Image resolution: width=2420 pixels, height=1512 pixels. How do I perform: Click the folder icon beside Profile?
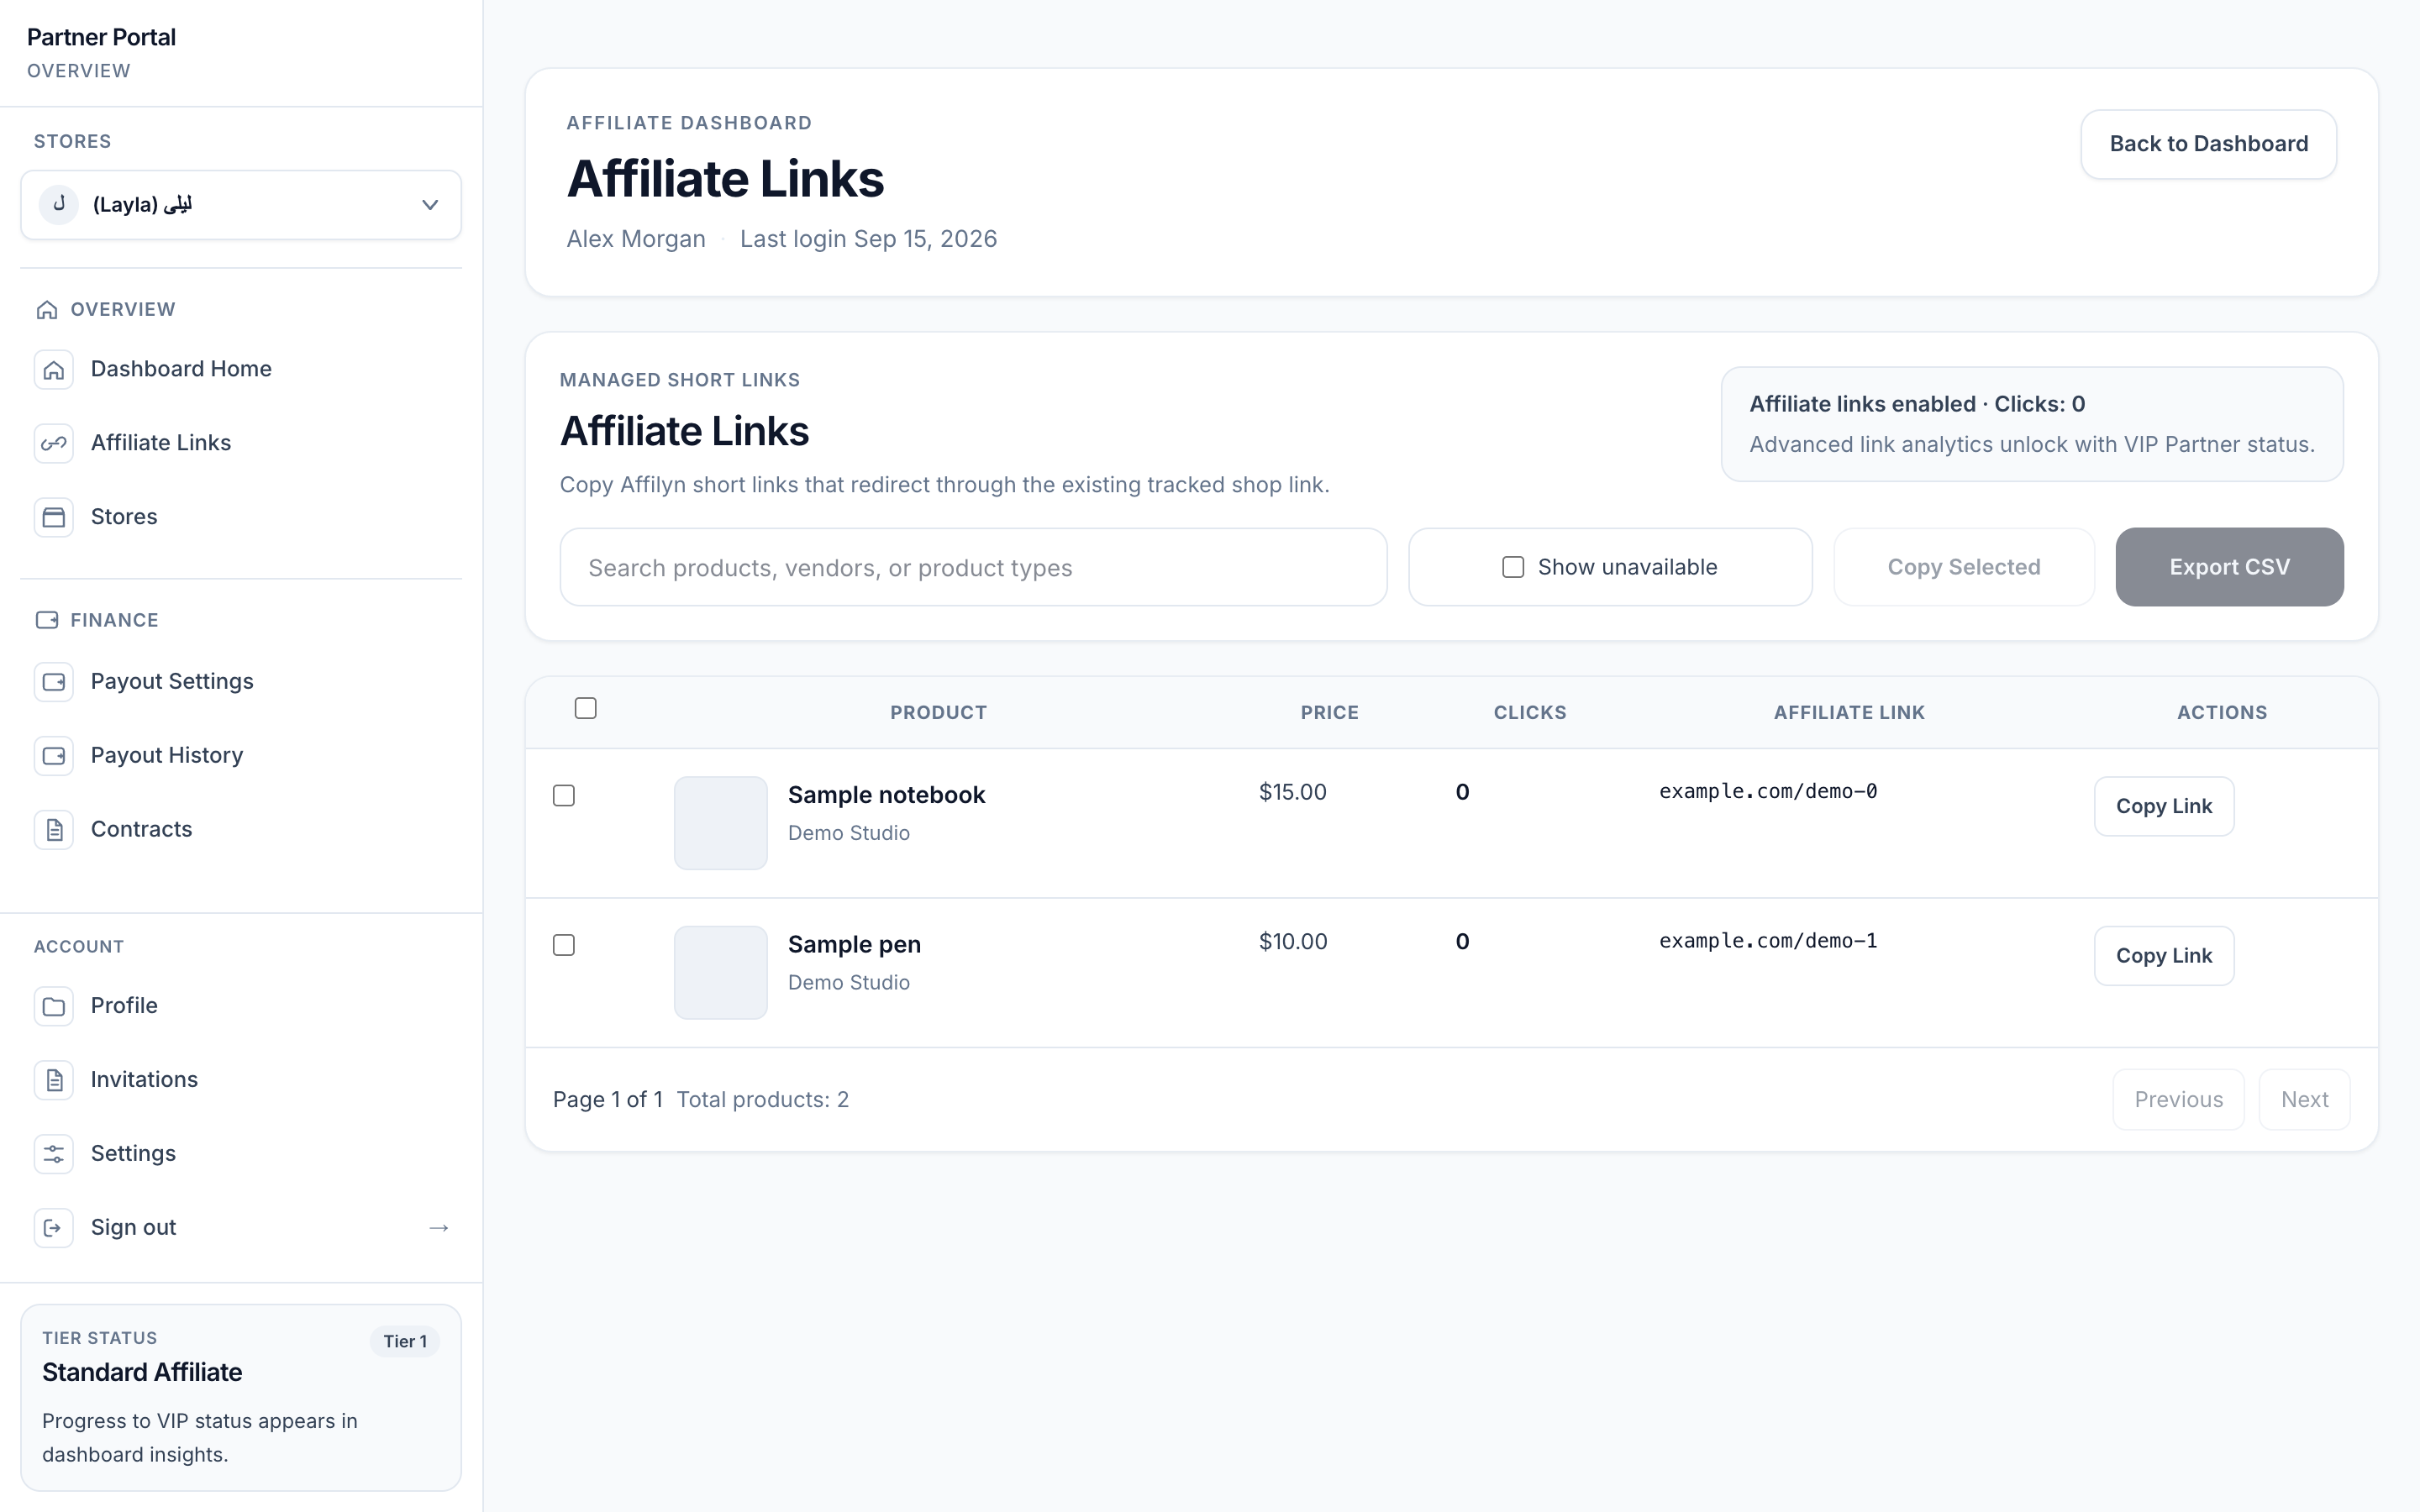pos(54,1005)
